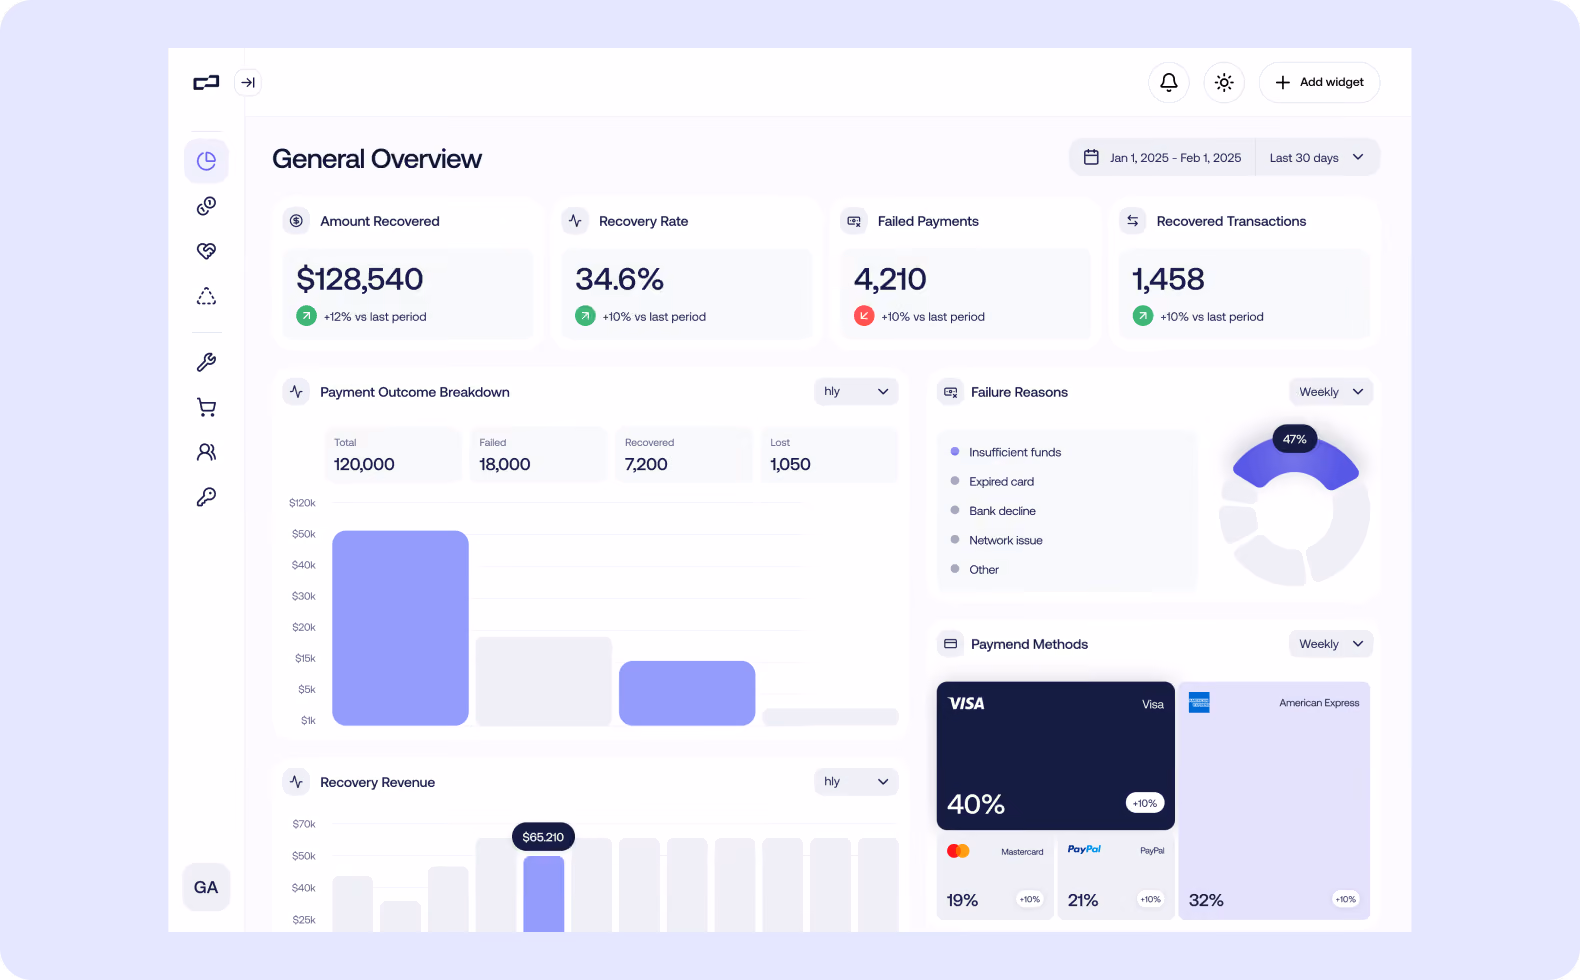Click the app logo in the sidebar

(x=206, y=82)
